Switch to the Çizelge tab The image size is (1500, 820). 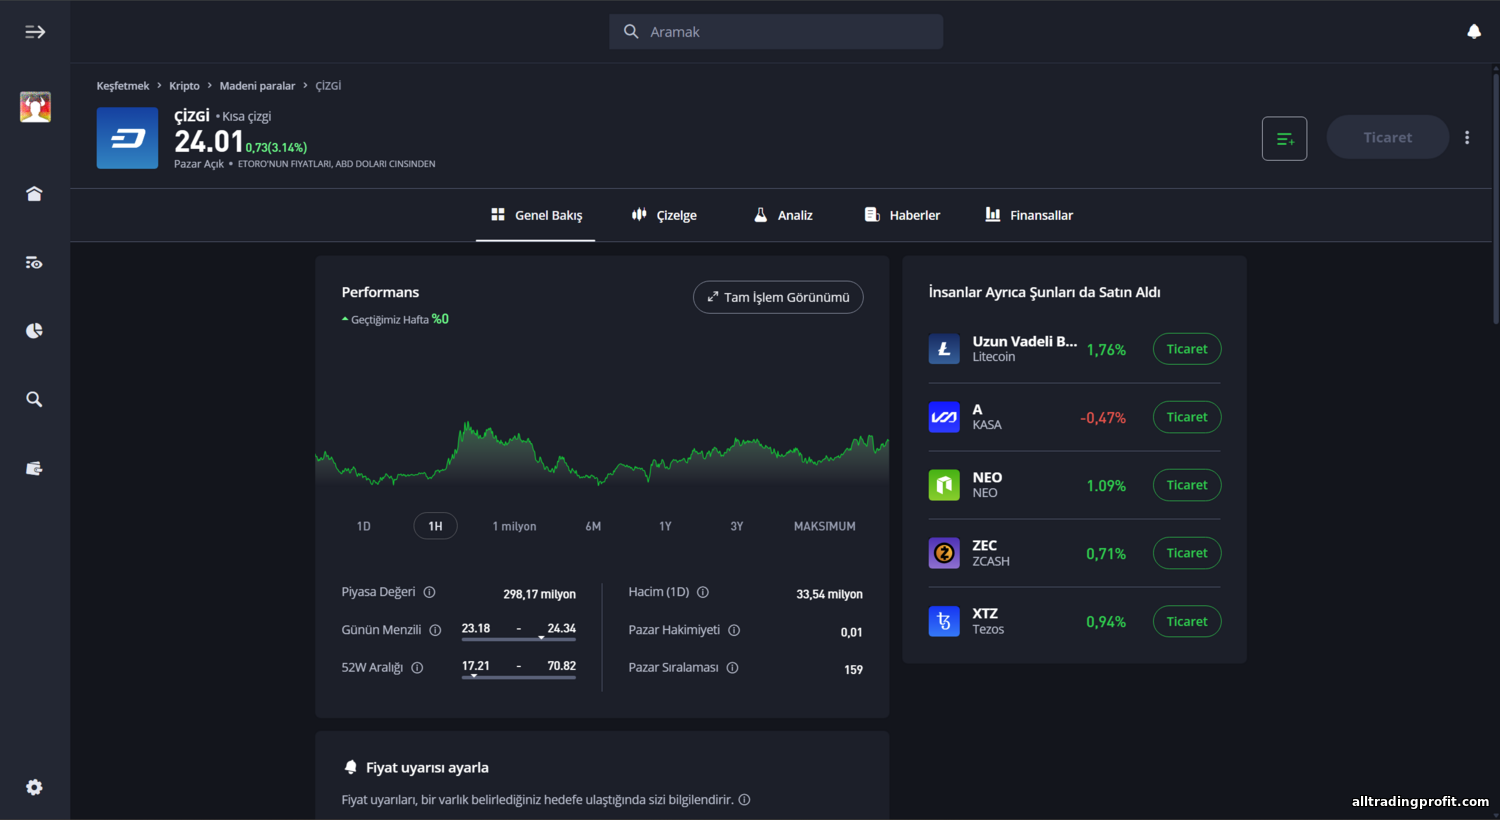click(664, 215)
